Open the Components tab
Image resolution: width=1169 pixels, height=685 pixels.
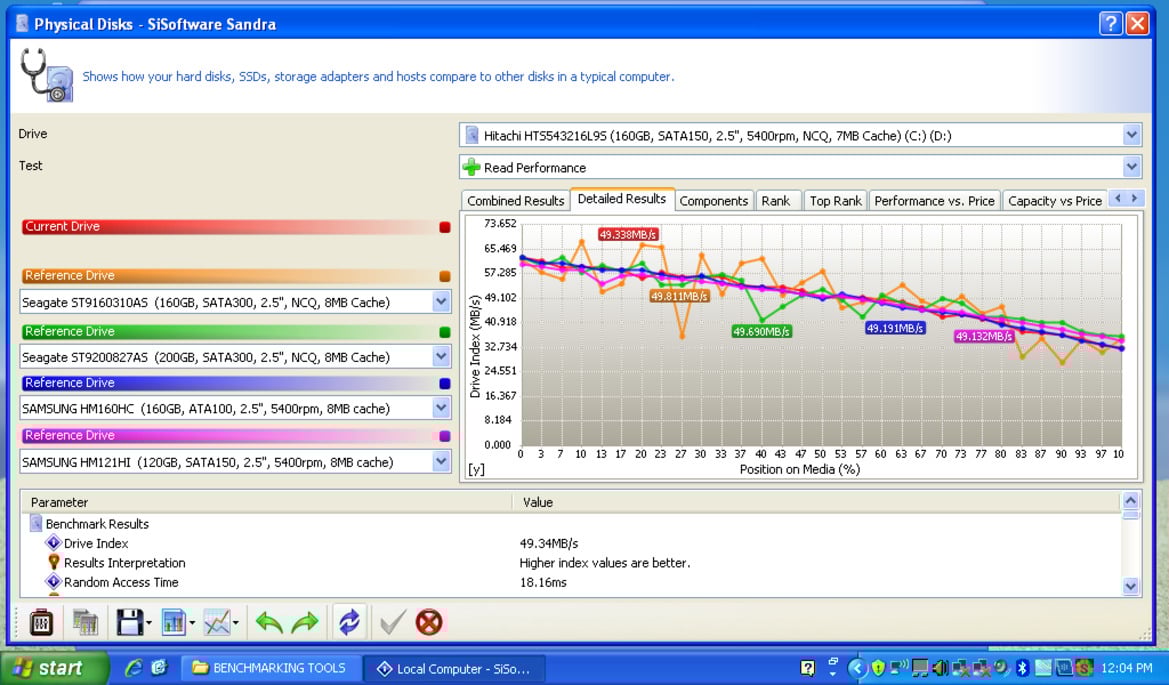point(713,201)
